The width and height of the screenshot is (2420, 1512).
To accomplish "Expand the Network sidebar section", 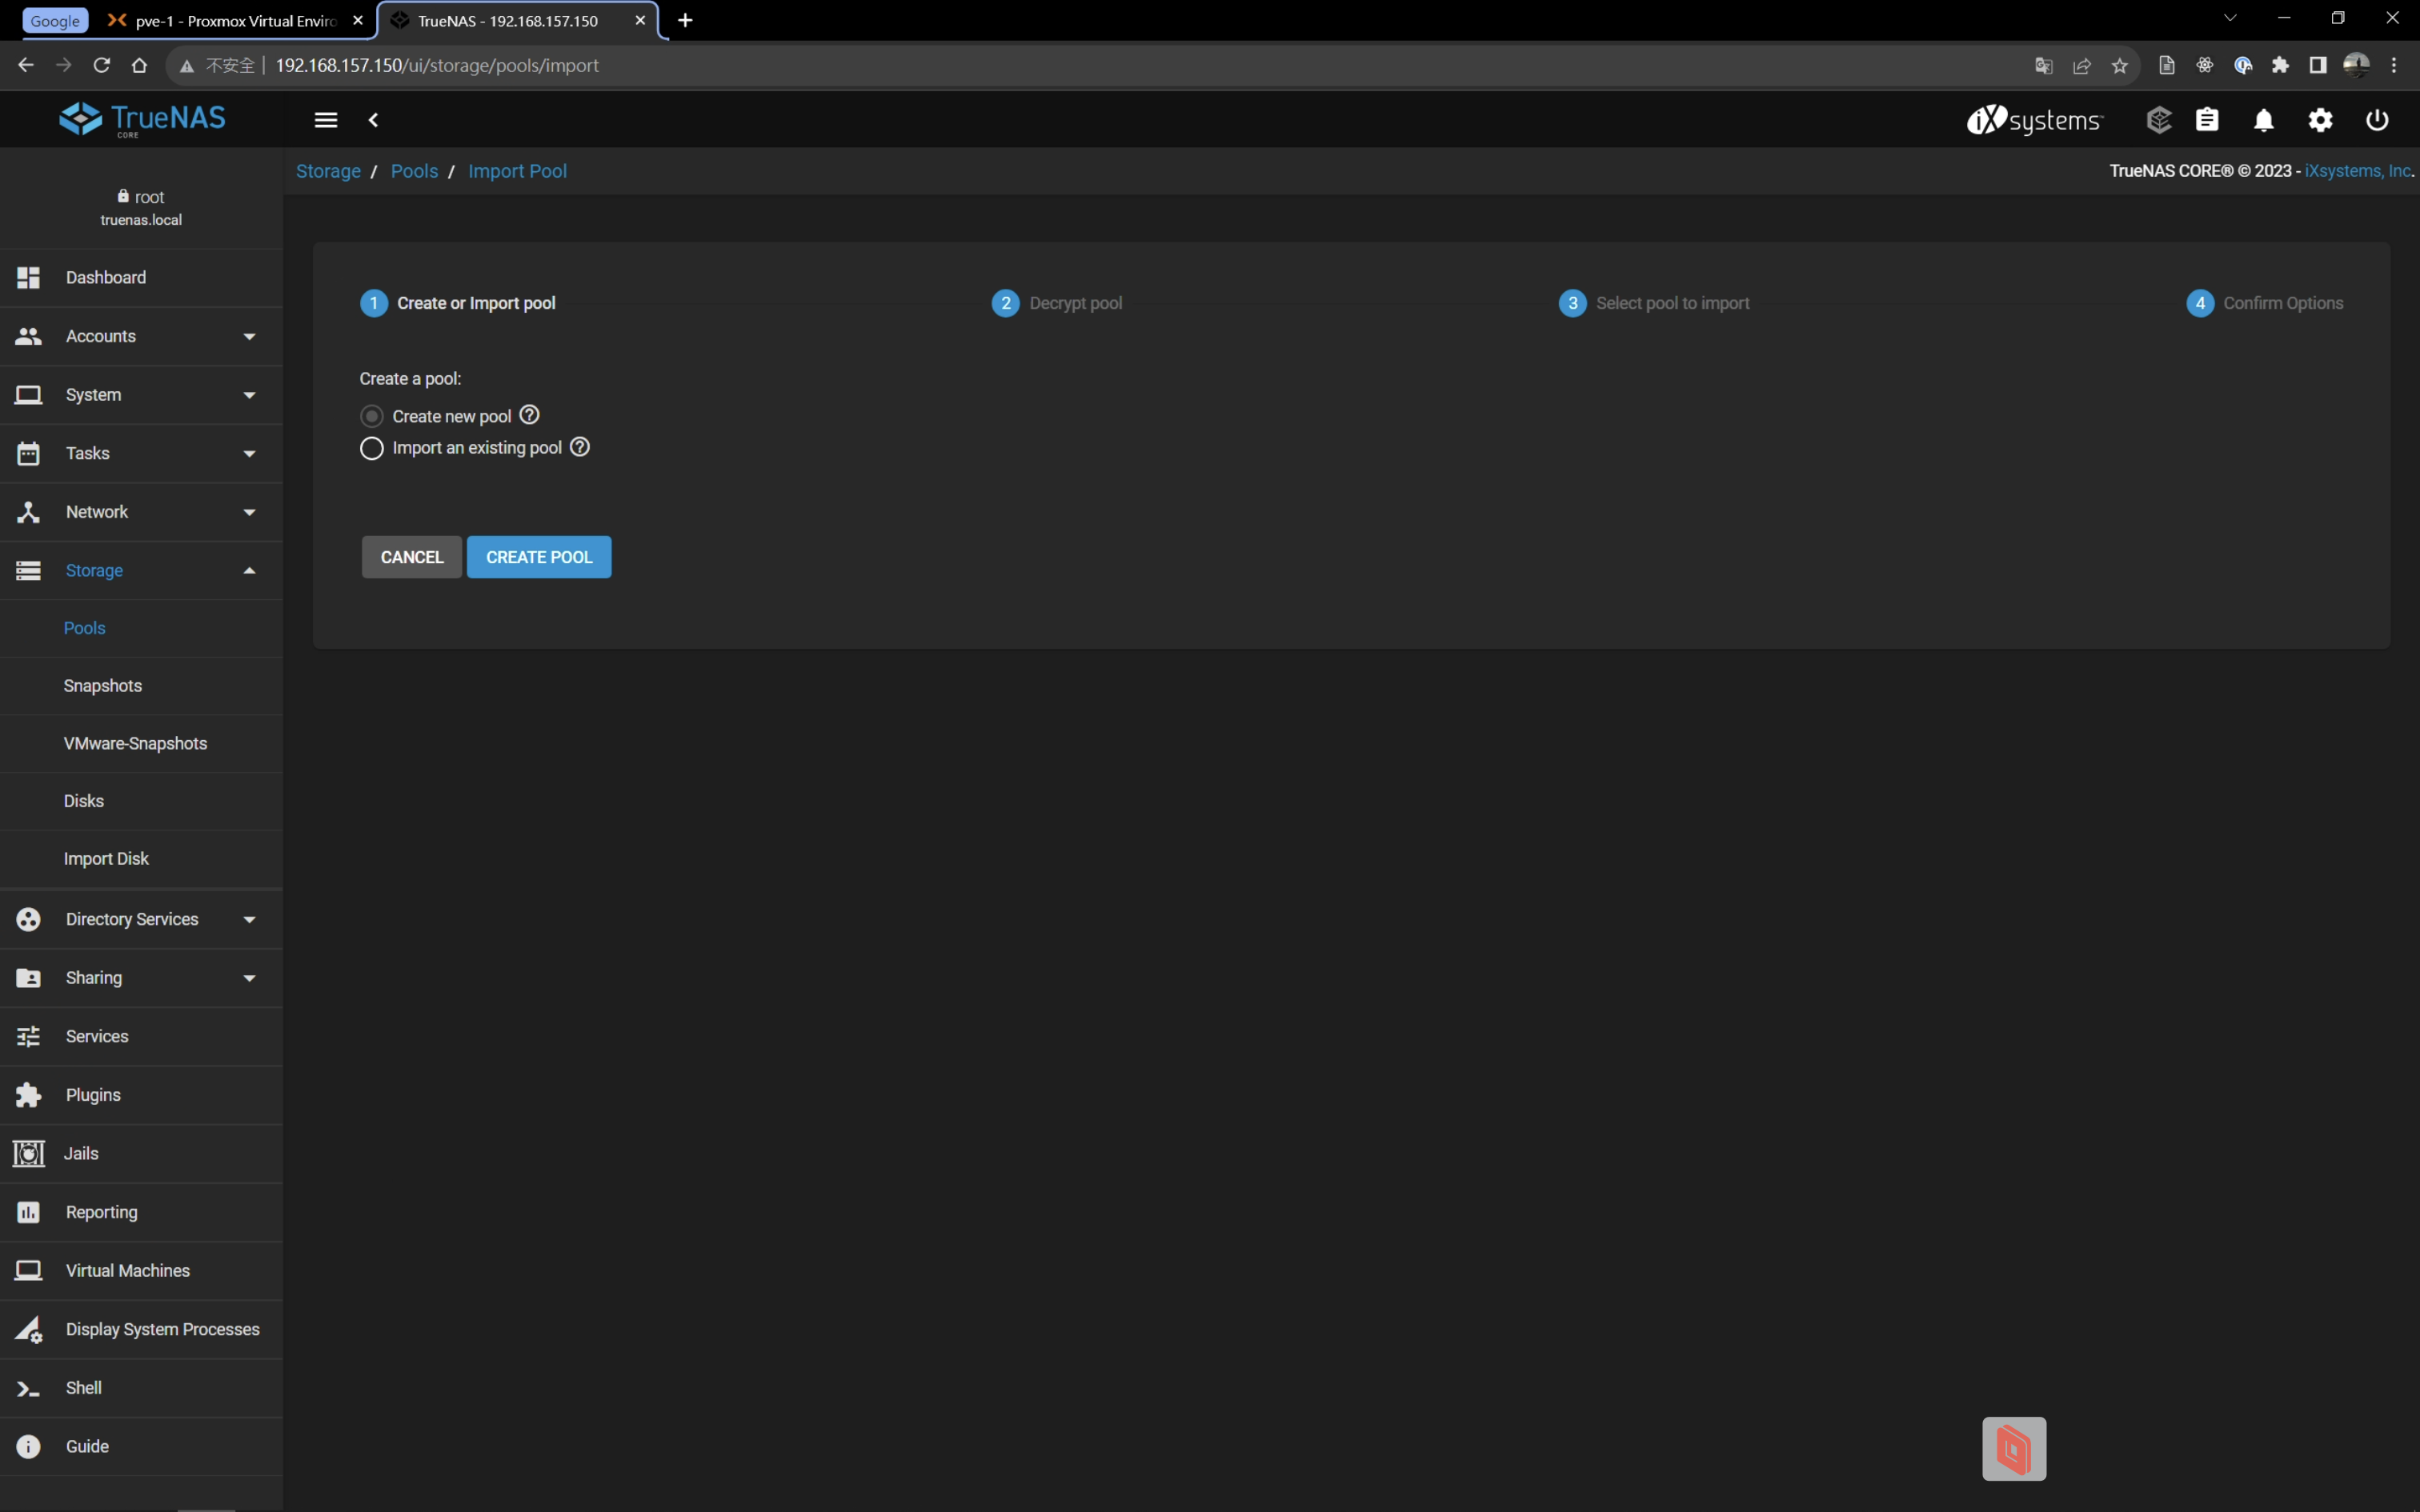I will tap(141, 512).
